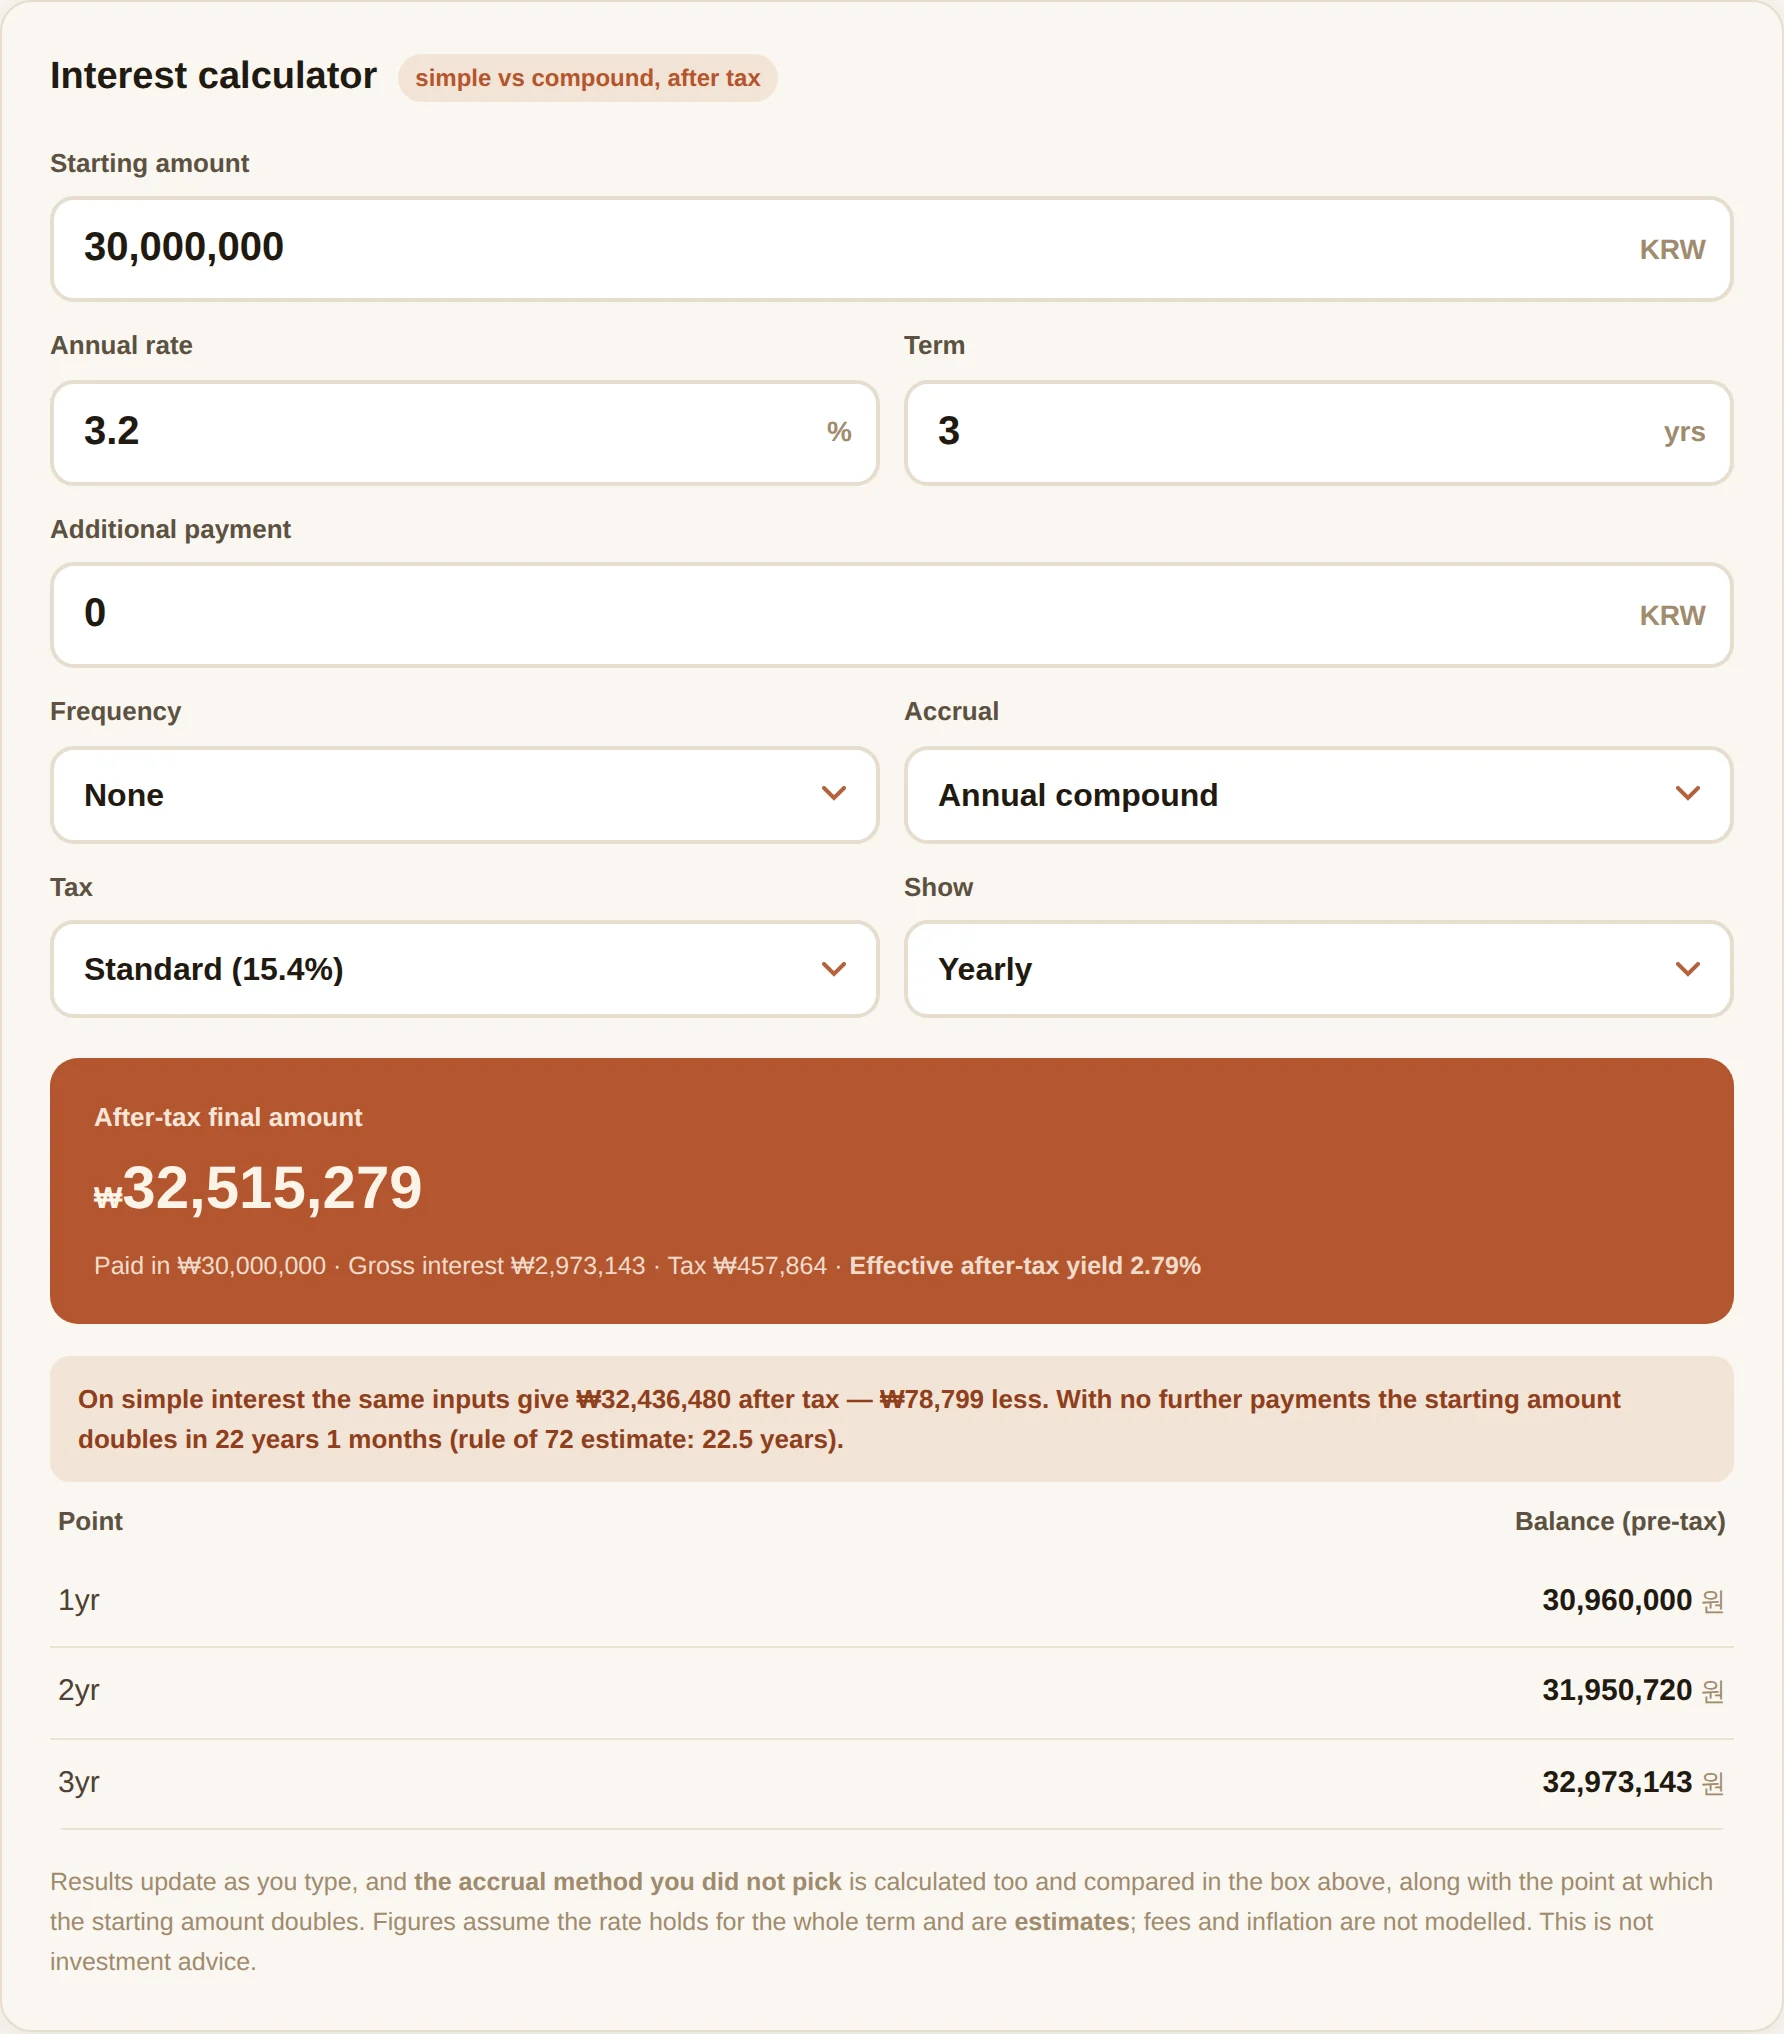Click the simple interest comparison note
The height and width of the screenshot is (2034, 1784).
pos(891,1419)
